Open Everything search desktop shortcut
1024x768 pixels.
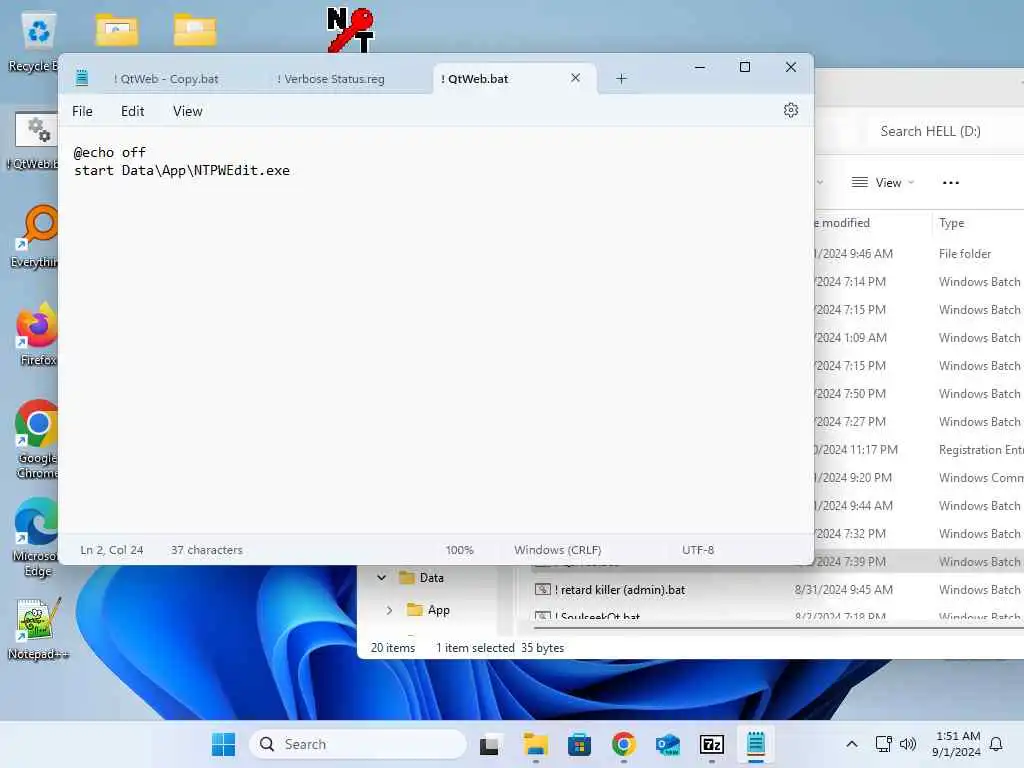[x=34, y=236]
